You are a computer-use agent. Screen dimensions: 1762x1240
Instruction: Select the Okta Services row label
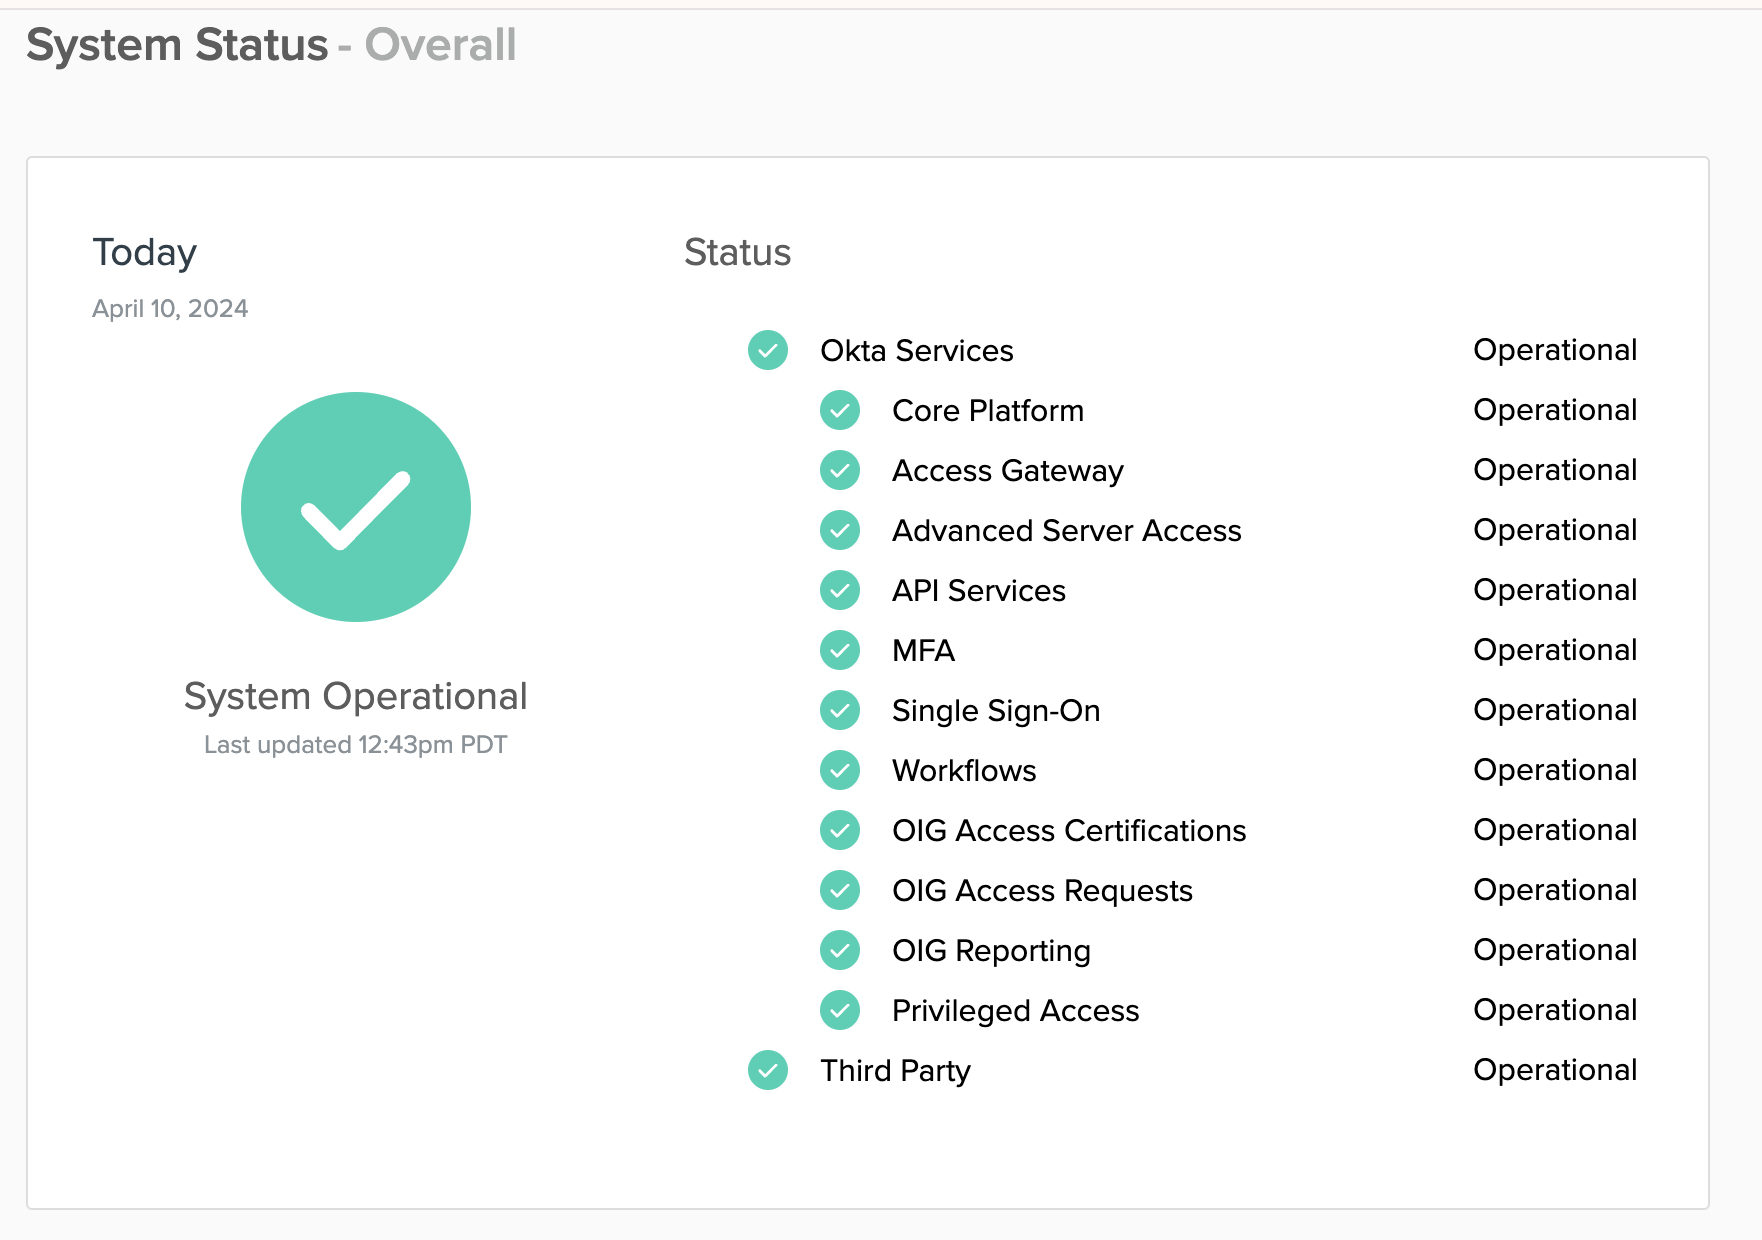tap(917, 351)
